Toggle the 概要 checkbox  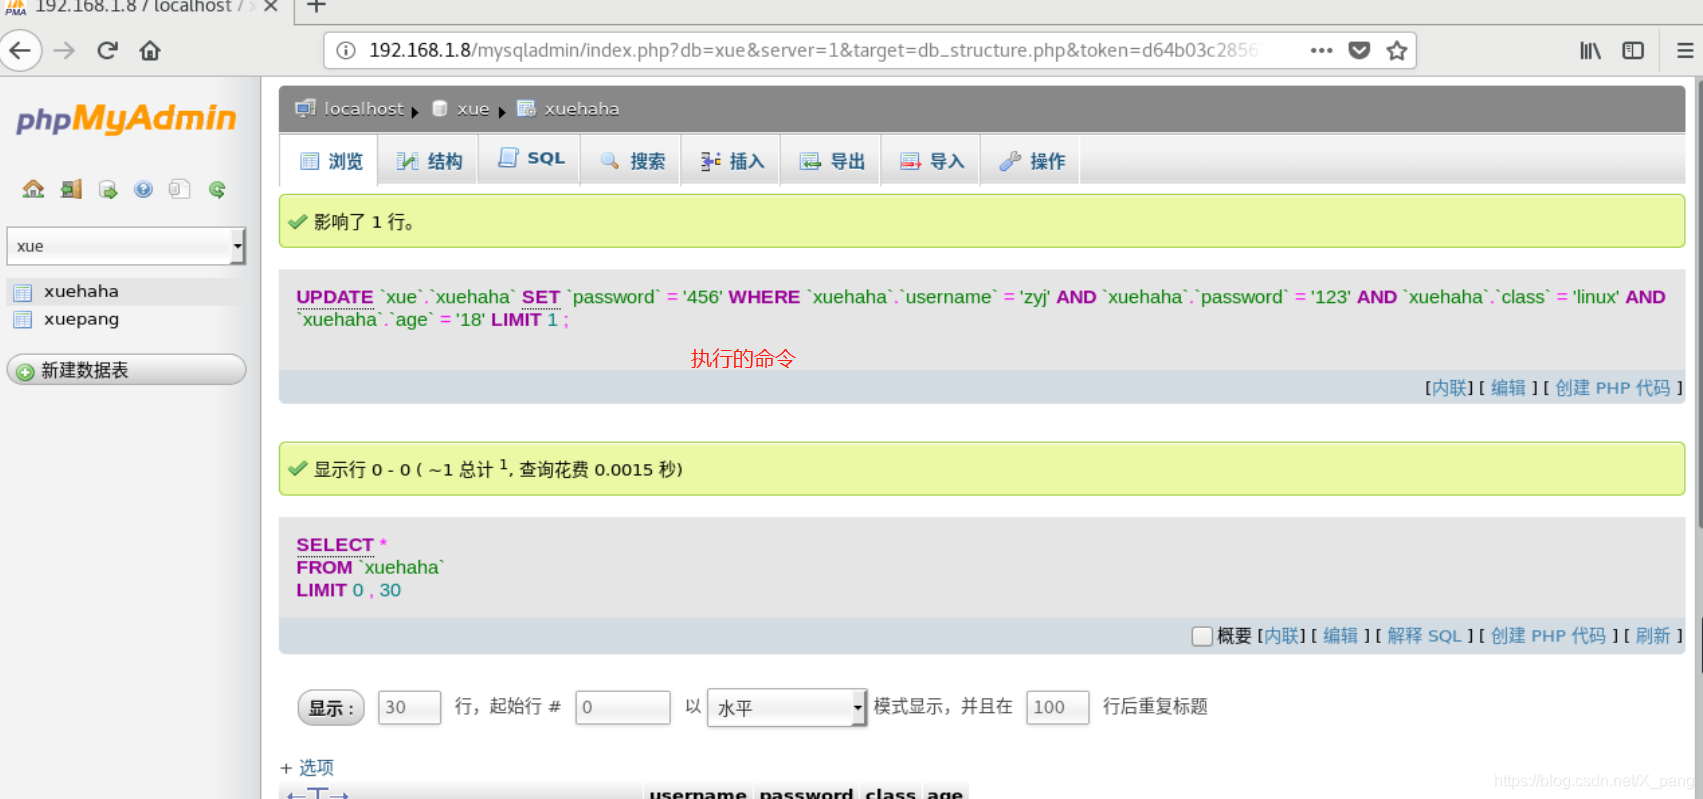(1202, 636)
